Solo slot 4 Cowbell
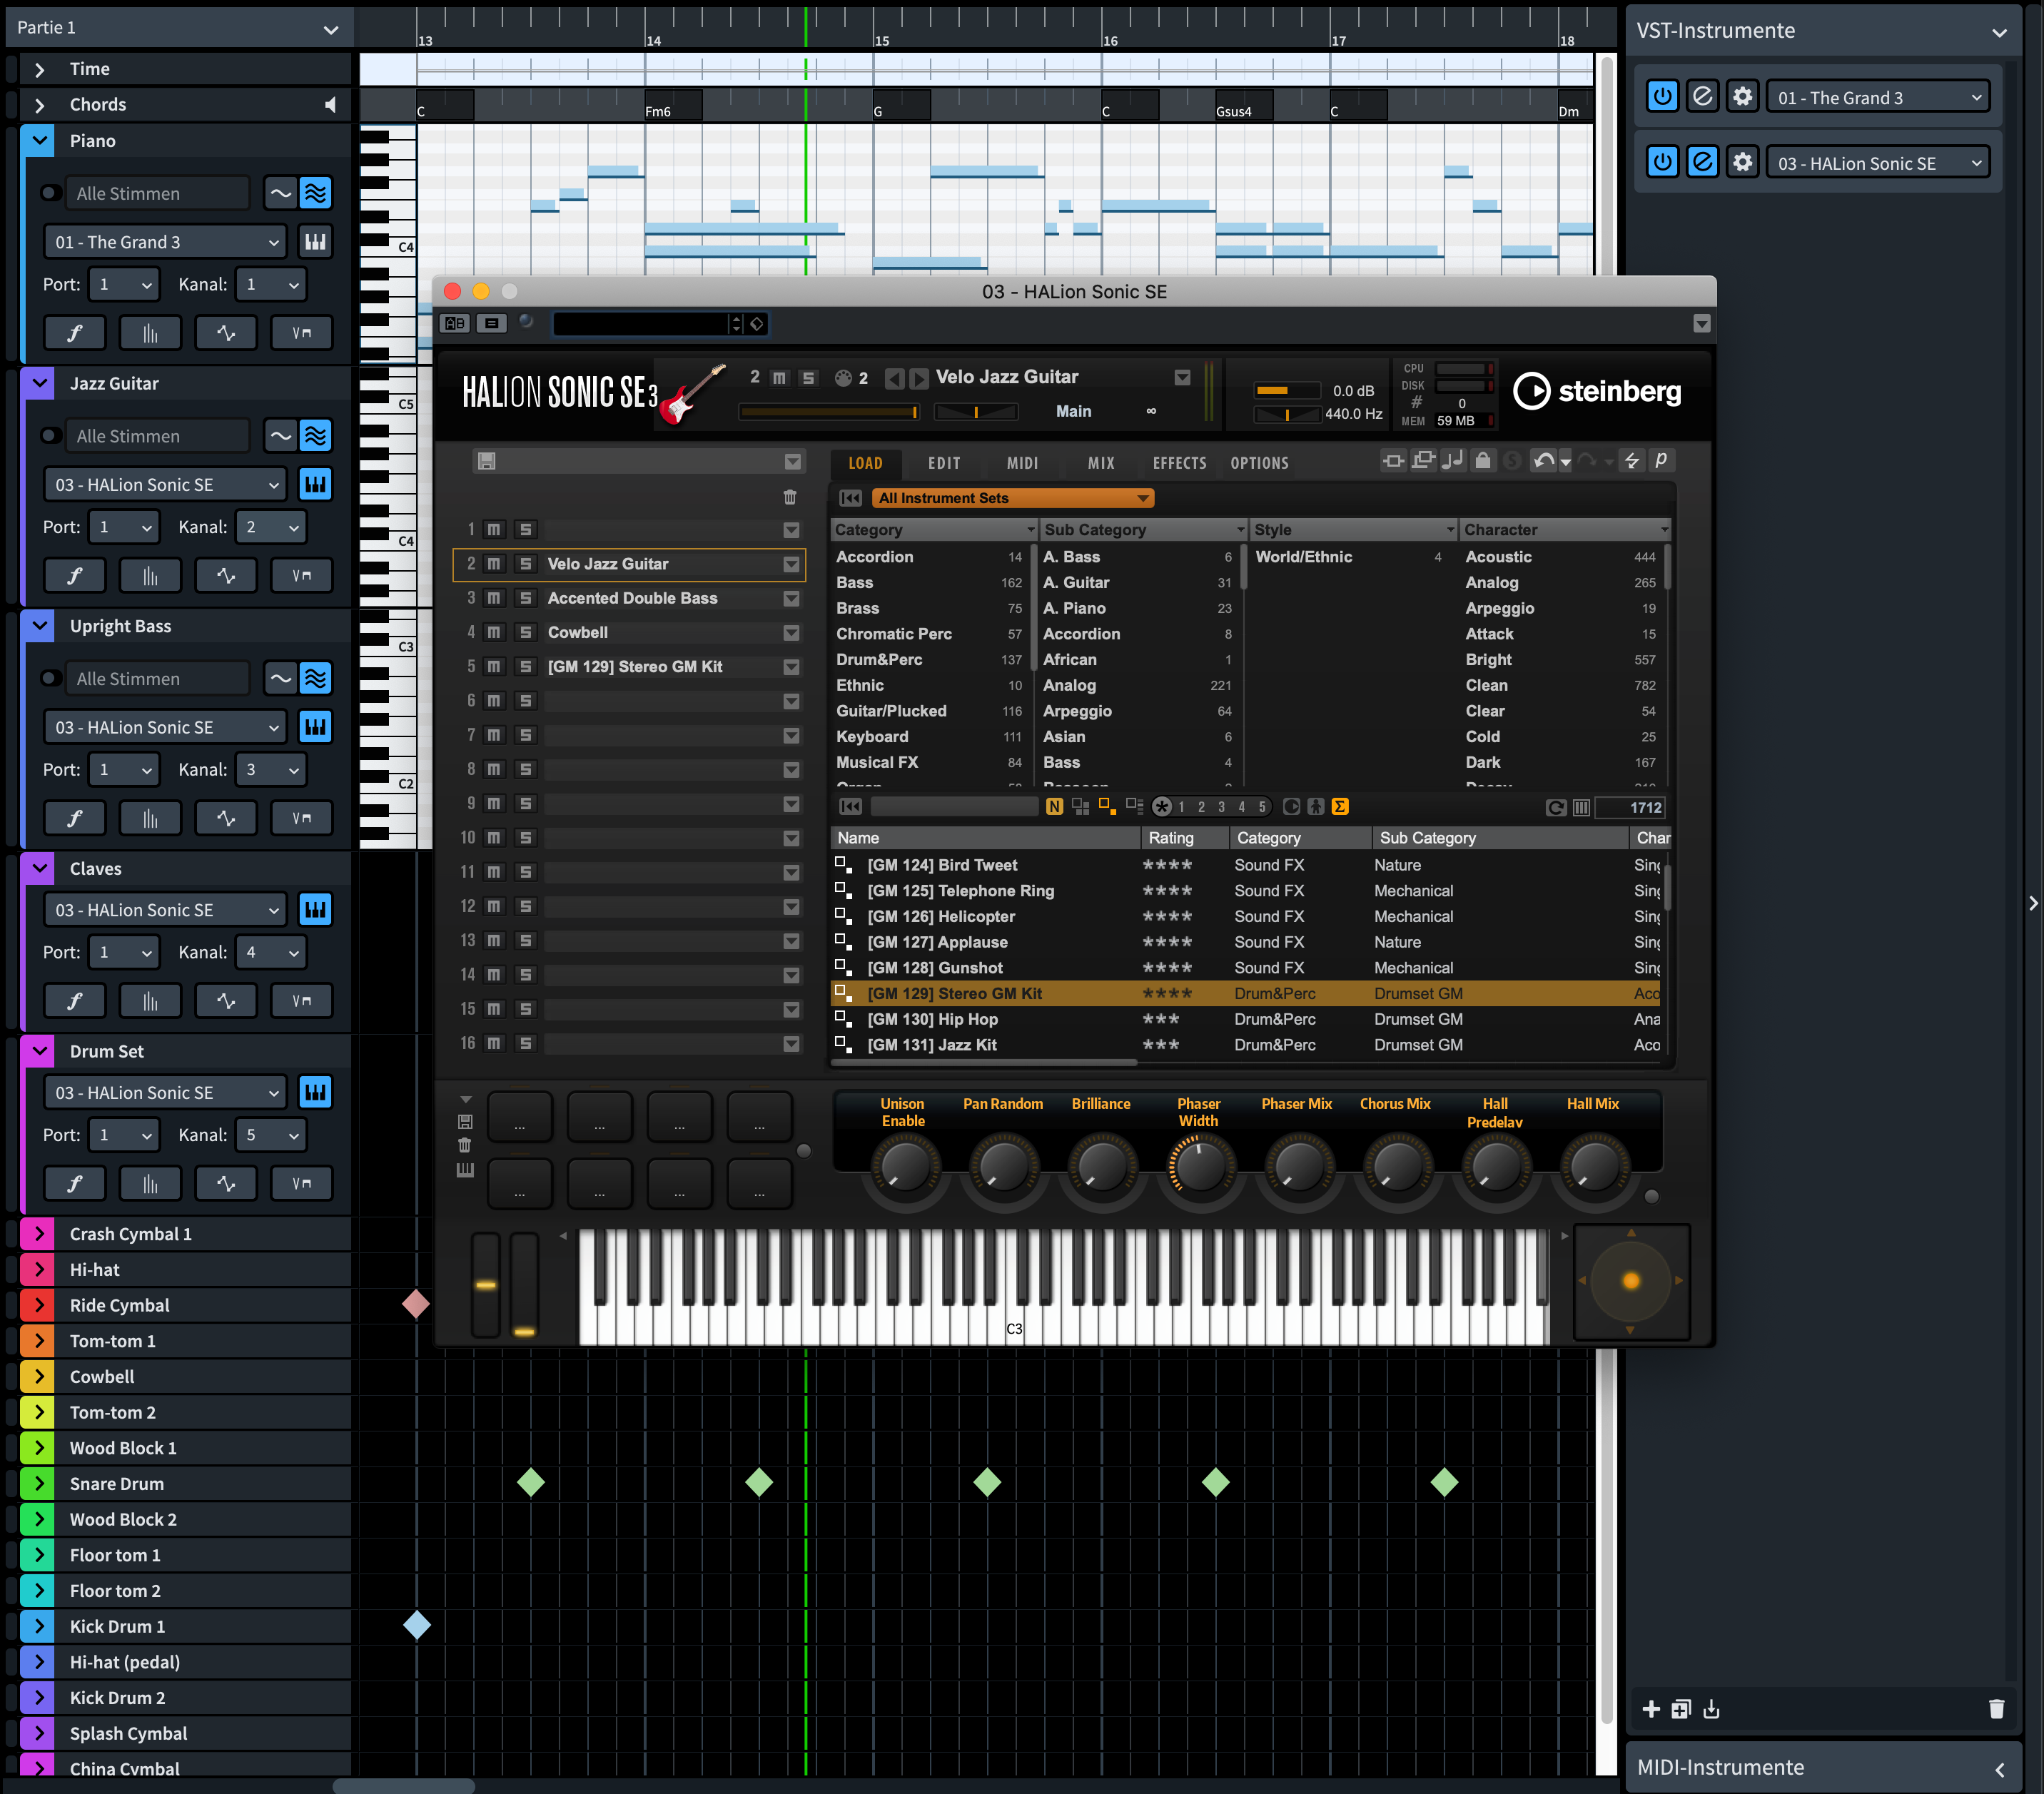This screenshot has width=2044, height=1794. [x=525, y=632]
